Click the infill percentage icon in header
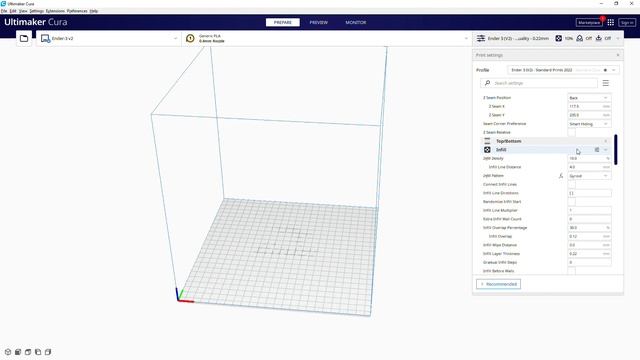 tap(558, 38)
